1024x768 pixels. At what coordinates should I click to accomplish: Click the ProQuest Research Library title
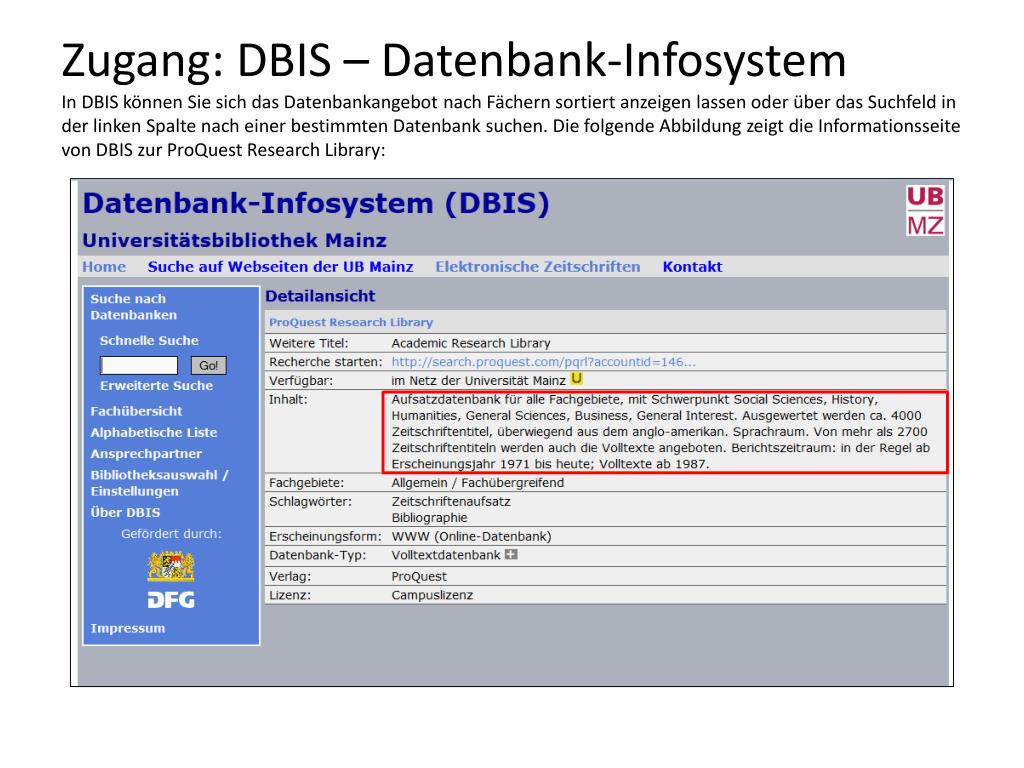[x=351, y=322]
